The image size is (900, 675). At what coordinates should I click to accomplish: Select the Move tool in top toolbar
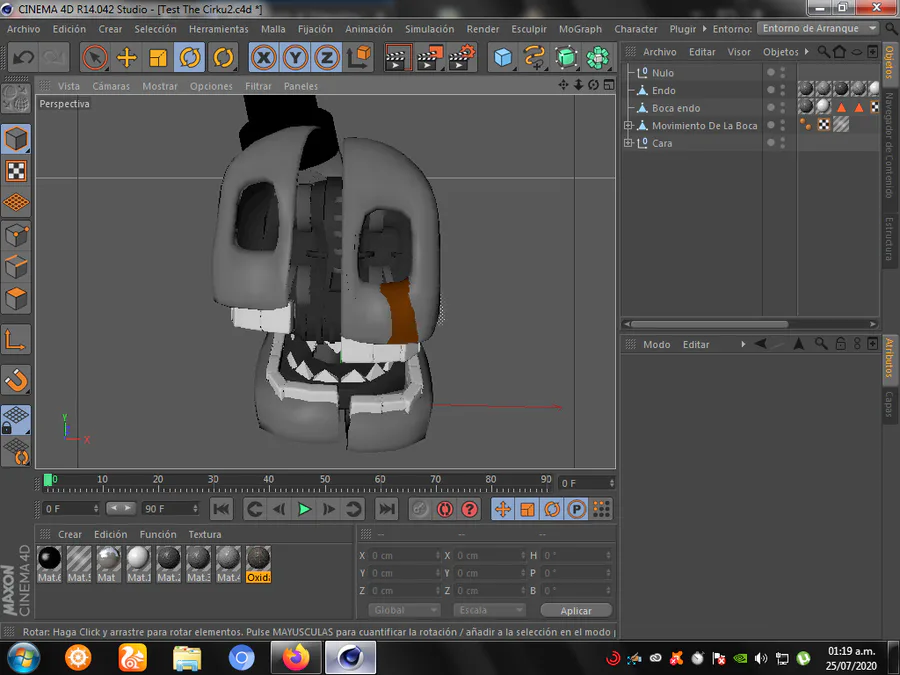(127, 58)
